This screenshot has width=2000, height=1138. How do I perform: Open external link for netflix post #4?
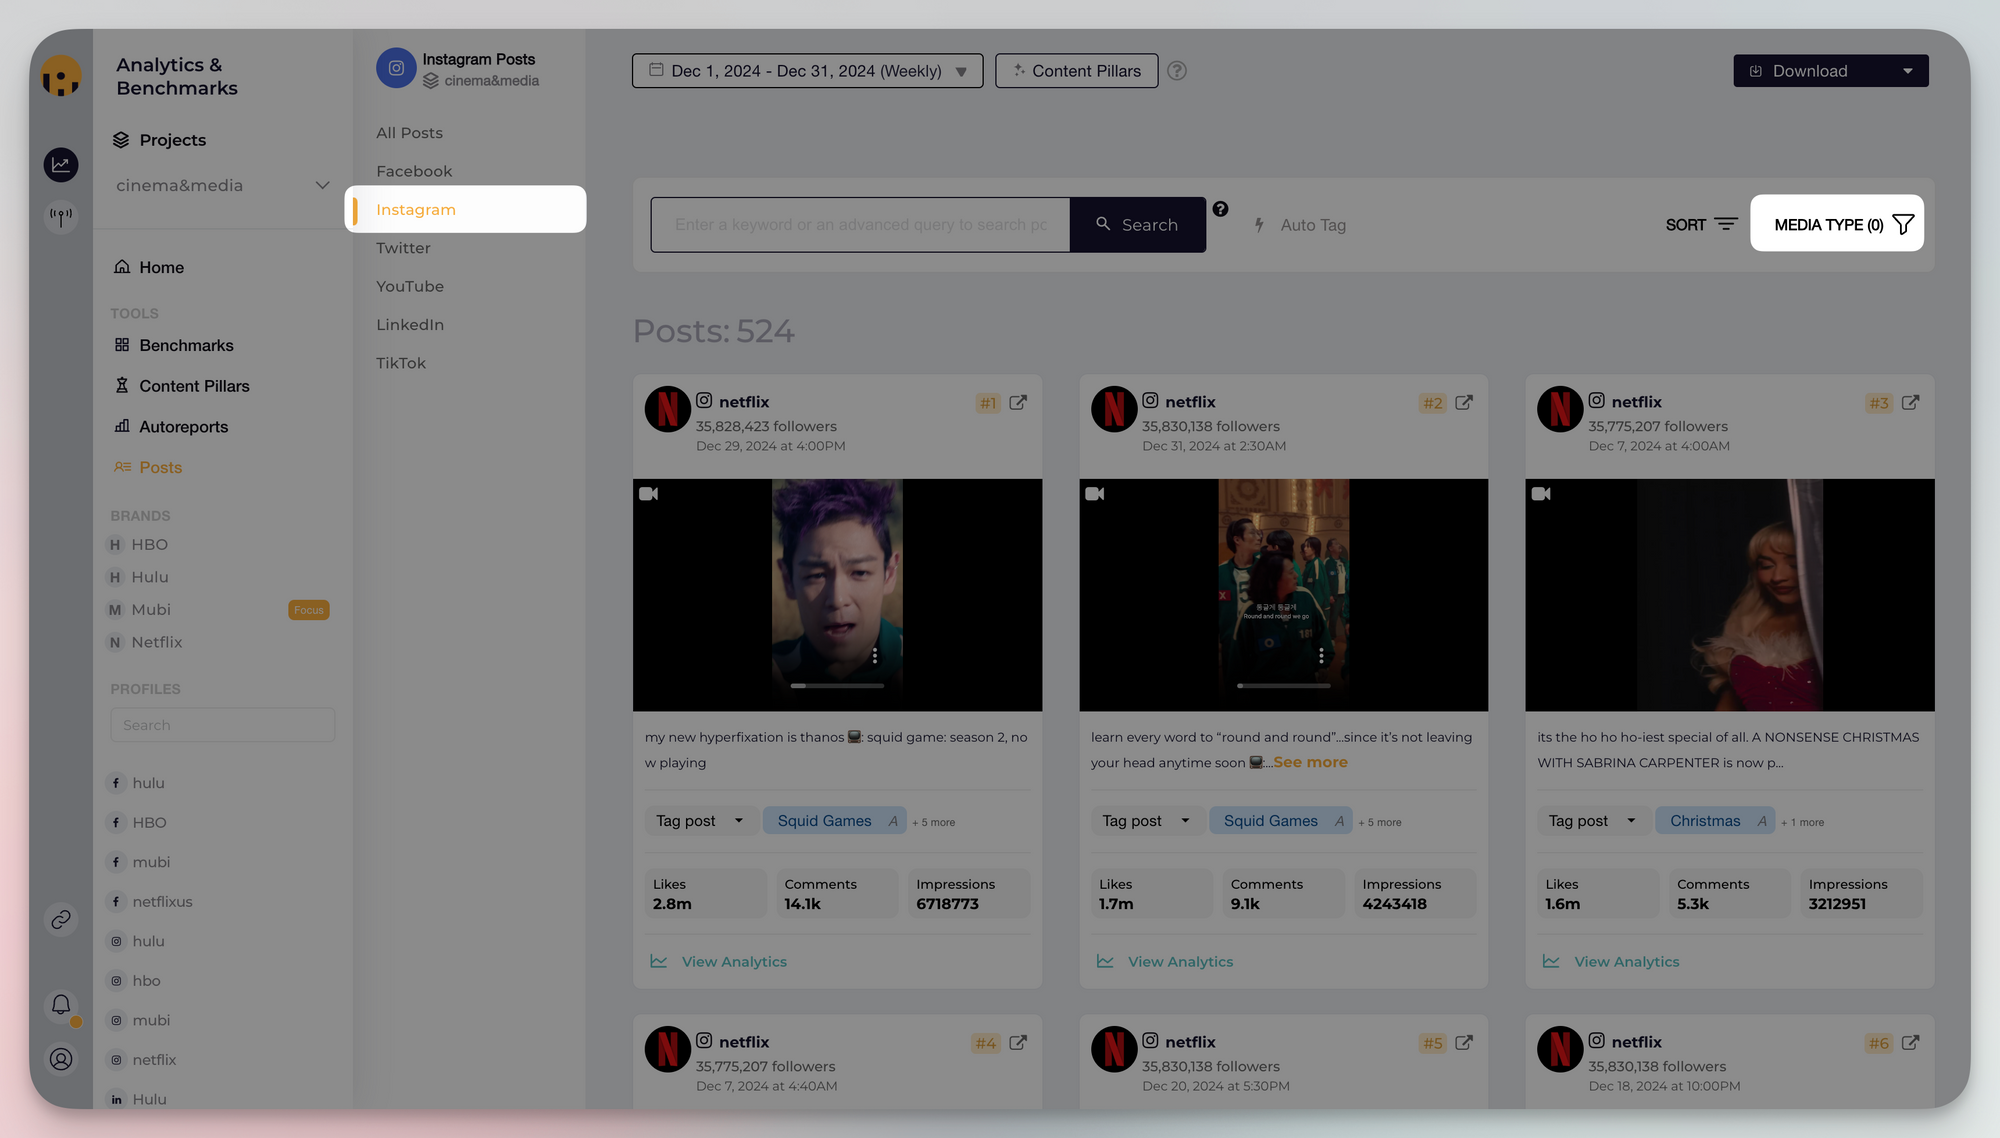click(1018, 1042)
